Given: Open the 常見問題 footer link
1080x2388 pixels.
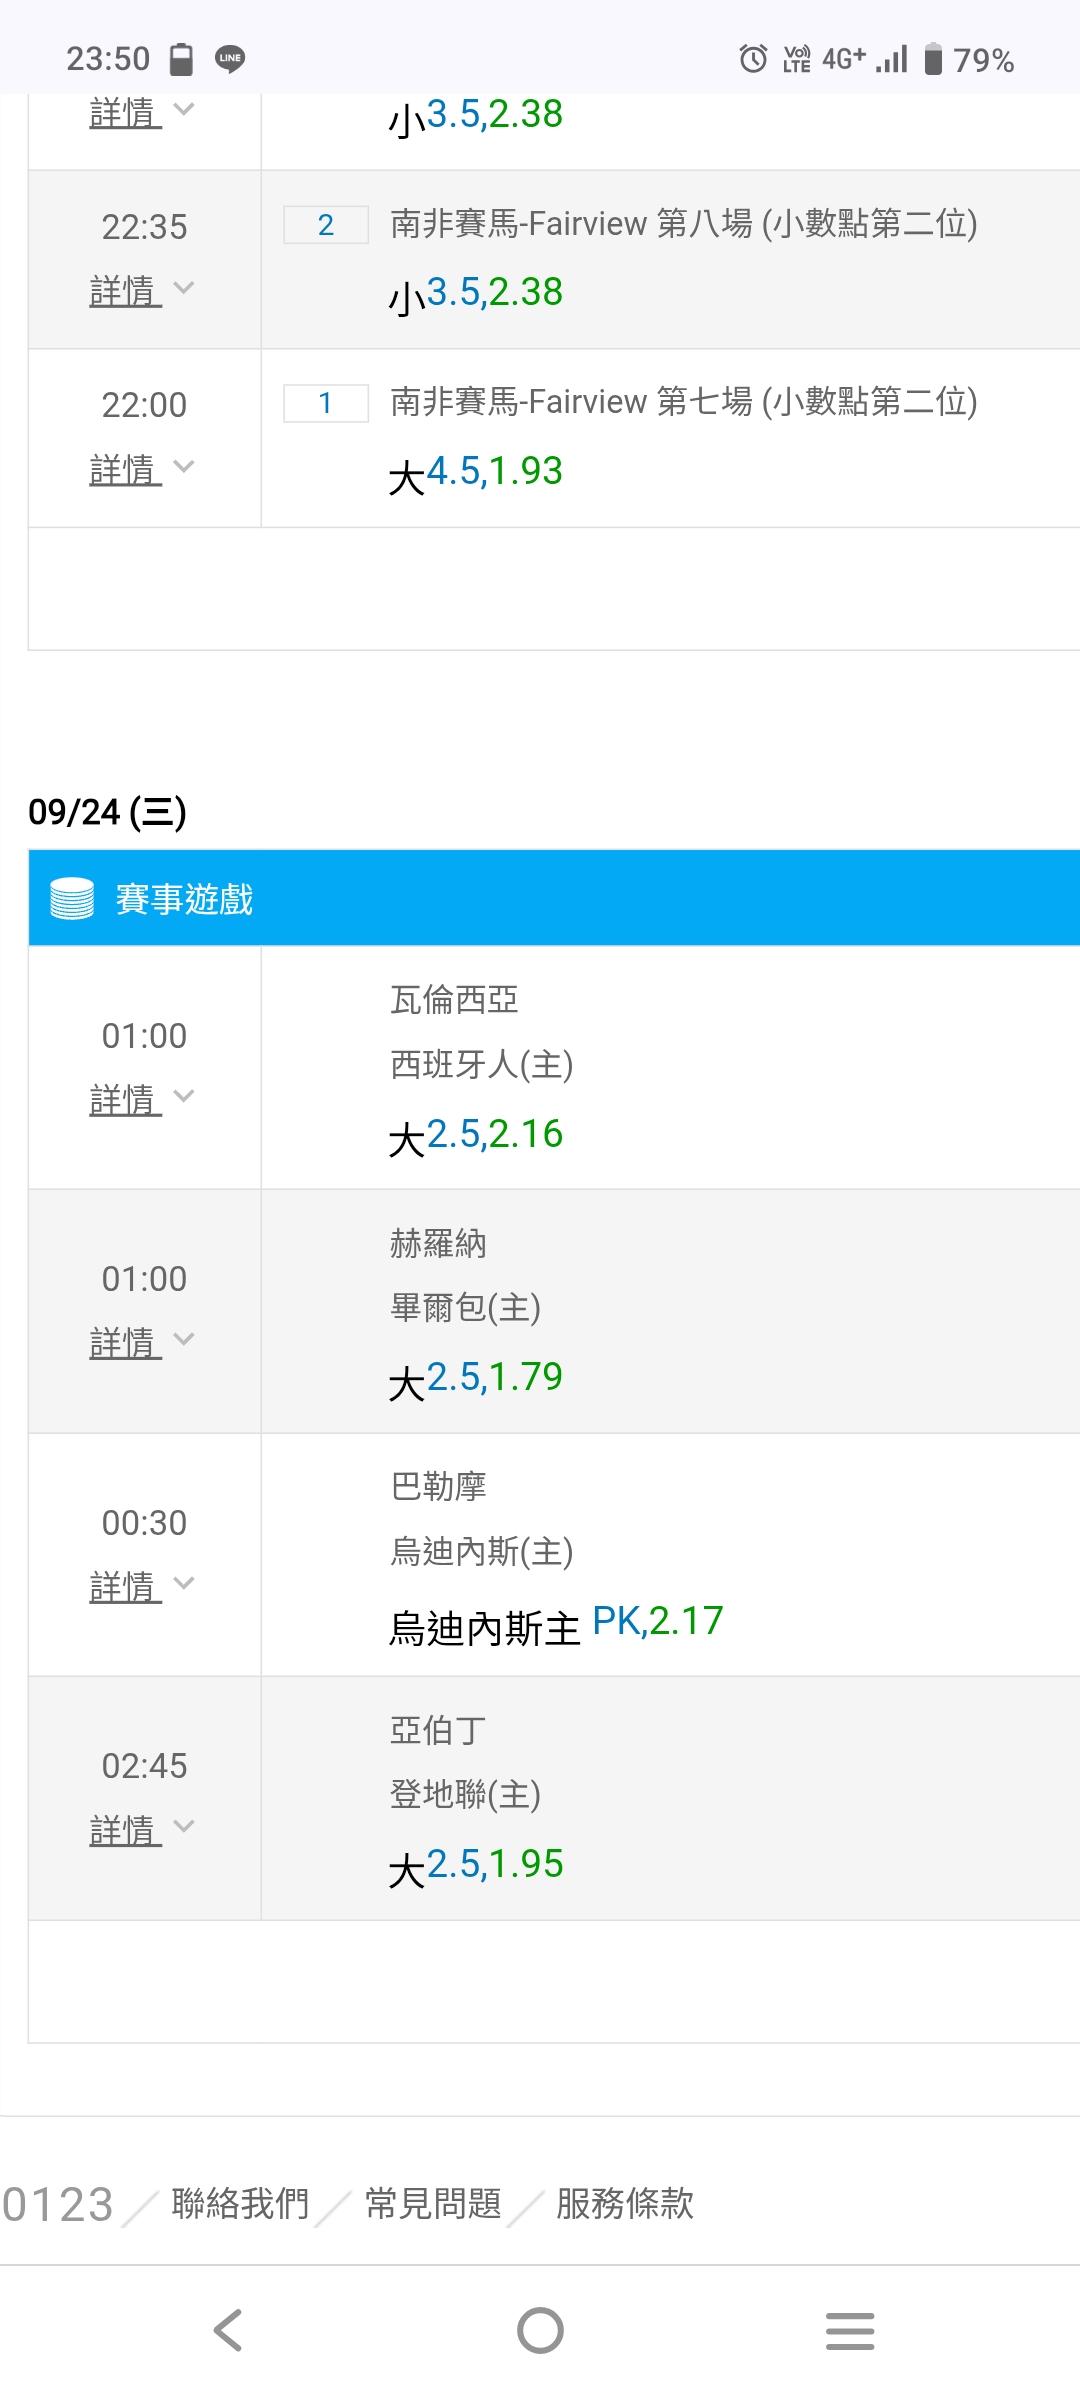Looking at the screenshot, I should point(433,2203).
